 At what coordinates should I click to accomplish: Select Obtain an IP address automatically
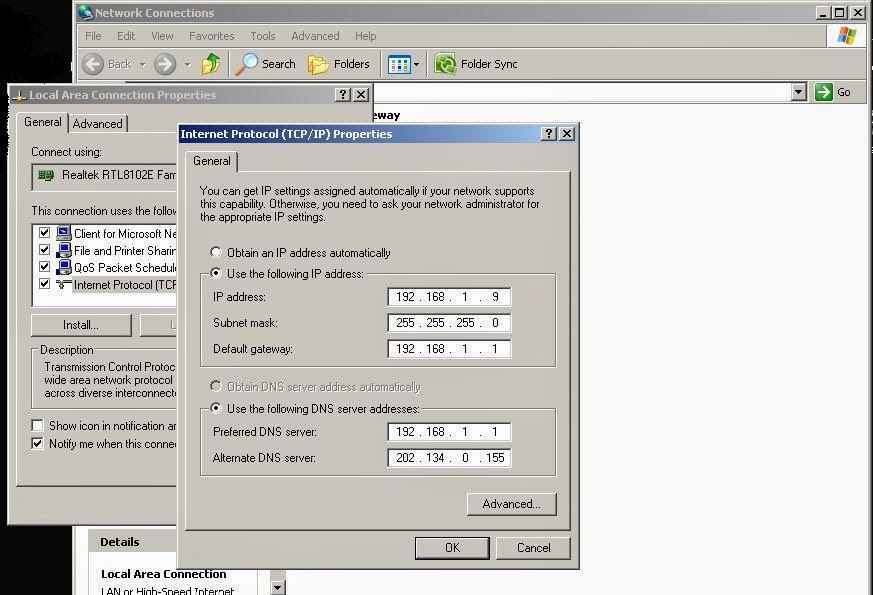pos(216,252)
